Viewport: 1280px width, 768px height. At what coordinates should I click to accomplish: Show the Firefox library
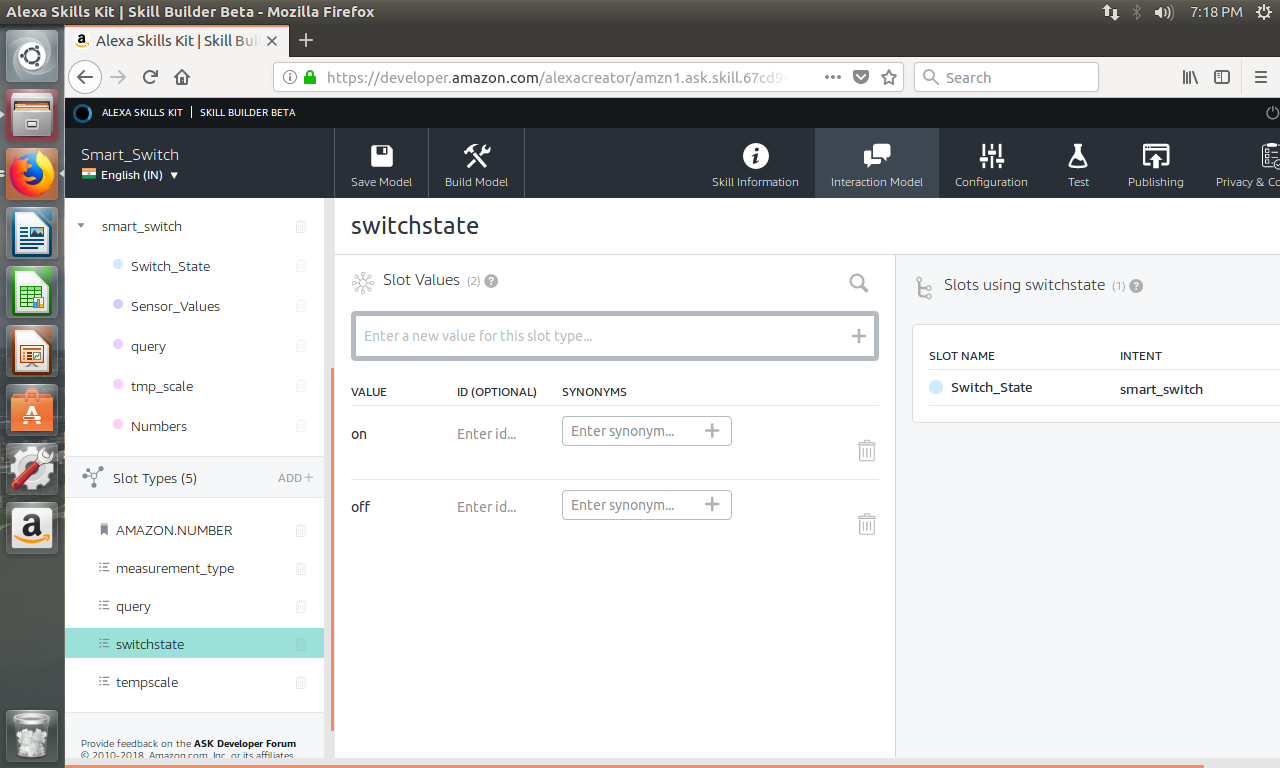[x=1190, y=77]
